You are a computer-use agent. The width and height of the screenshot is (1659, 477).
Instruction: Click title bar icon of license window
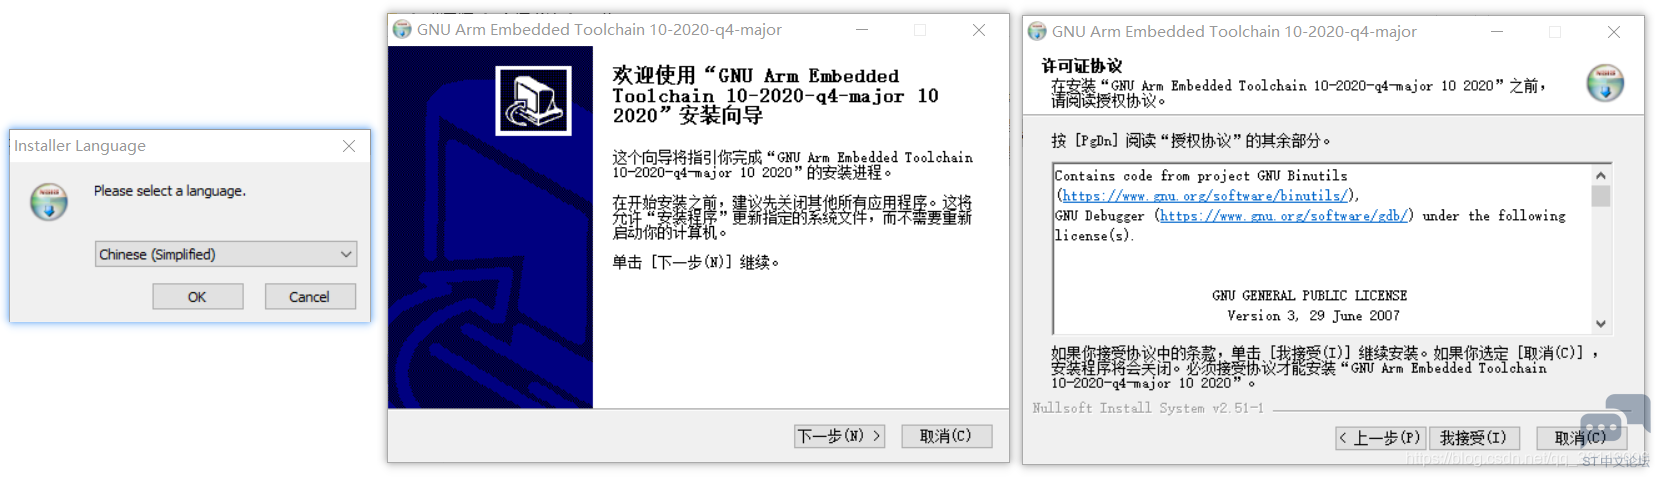(x=1037, y=32)
